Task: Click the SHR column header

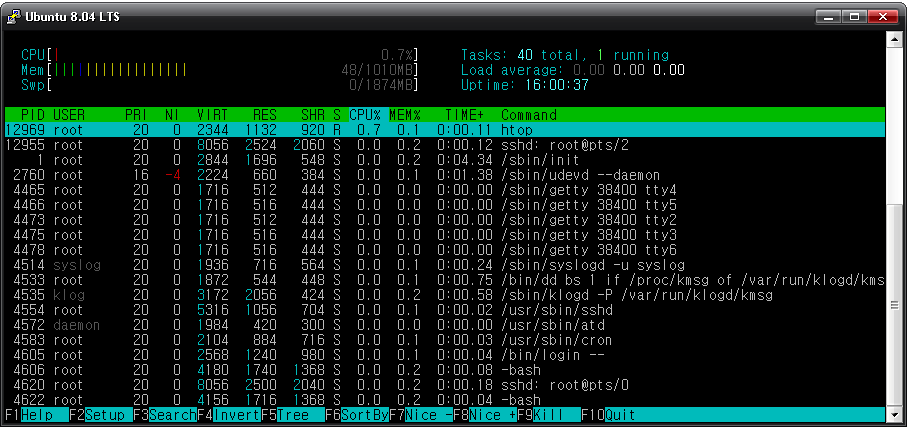Action: click(313, 115)
